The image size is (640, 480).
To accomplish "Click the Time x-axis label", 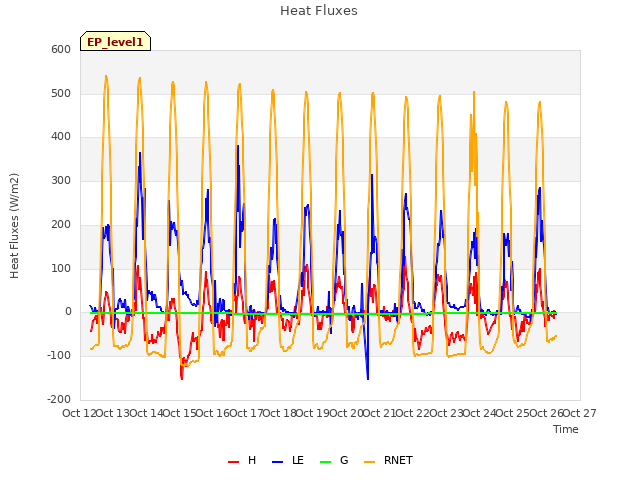I will (x=566, y=429).
